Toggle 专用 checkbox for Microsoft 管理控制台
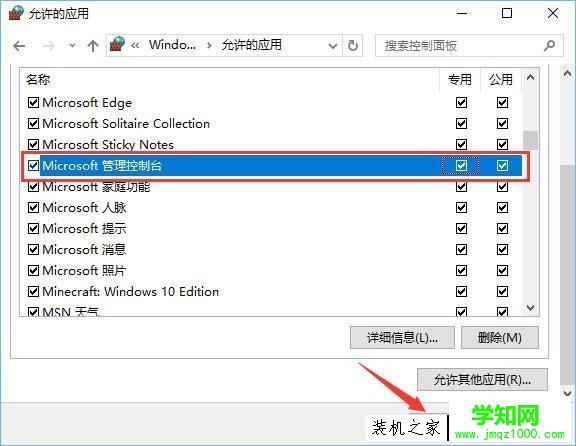Image resolution: width=576 pixels, height=446 pixels. pos(461,165)
